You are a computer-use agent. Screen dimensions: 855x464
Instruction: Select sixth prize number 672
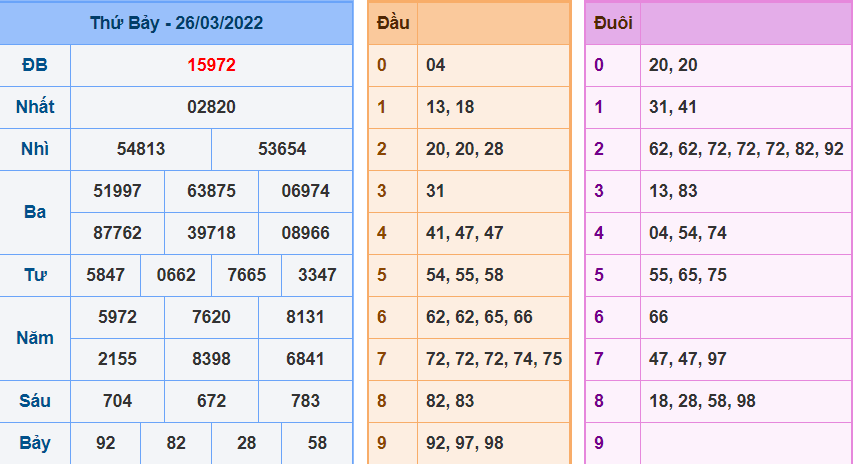tap(212, 401)
